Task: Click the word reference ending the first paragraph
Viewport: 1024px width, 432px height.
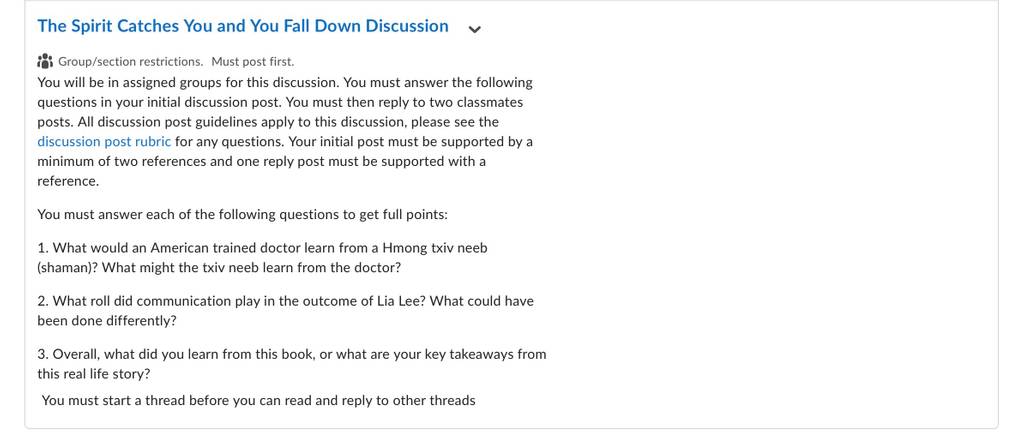Action: click(68, 181)
